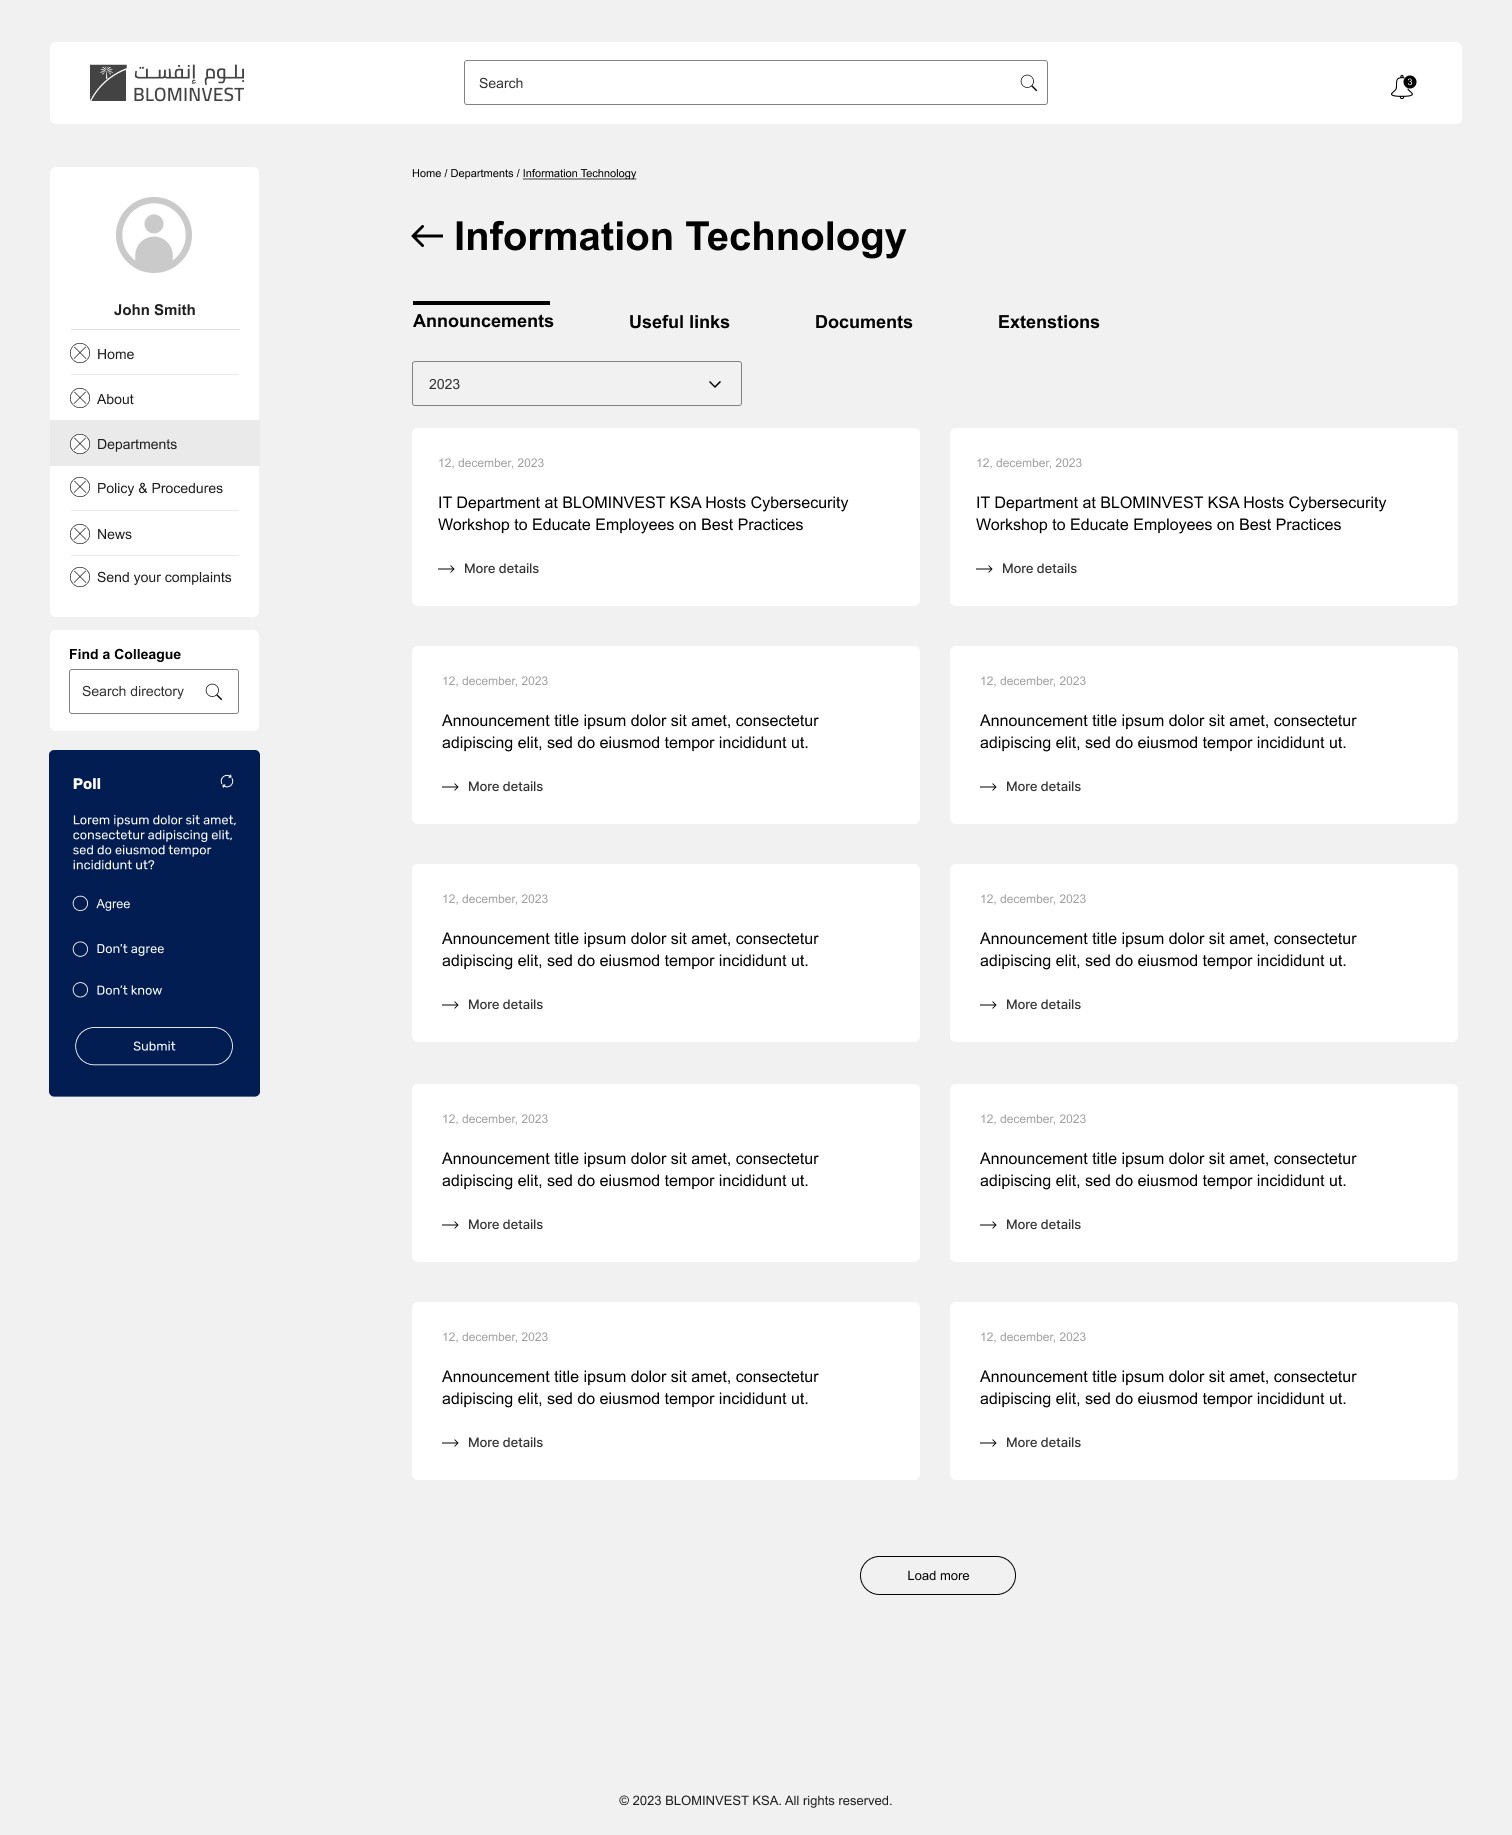The width and height of the screenshot is (1512, 1835).
Task: Select the Agree poll option
Action: tap(80, 904)
